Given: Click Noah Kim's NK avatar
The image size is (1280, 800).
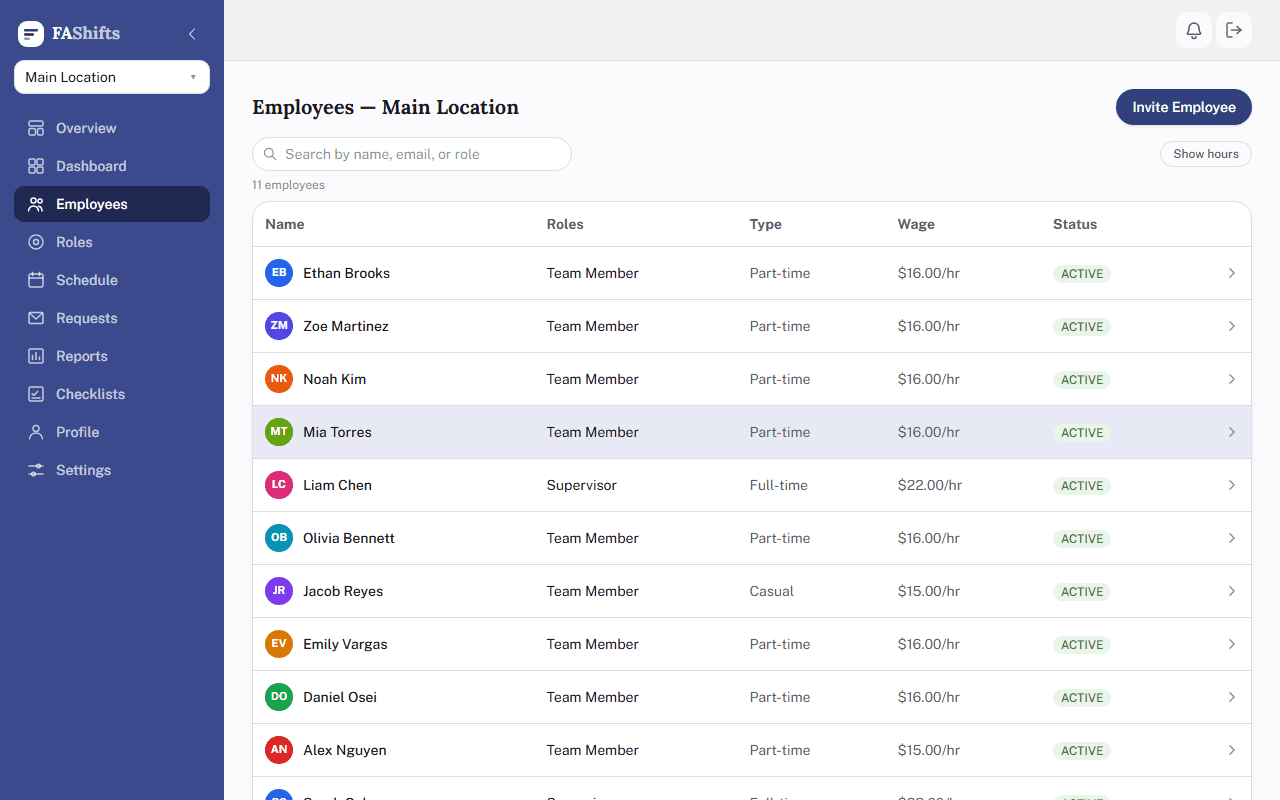Looking at the screenshot, I should [279, 379].
